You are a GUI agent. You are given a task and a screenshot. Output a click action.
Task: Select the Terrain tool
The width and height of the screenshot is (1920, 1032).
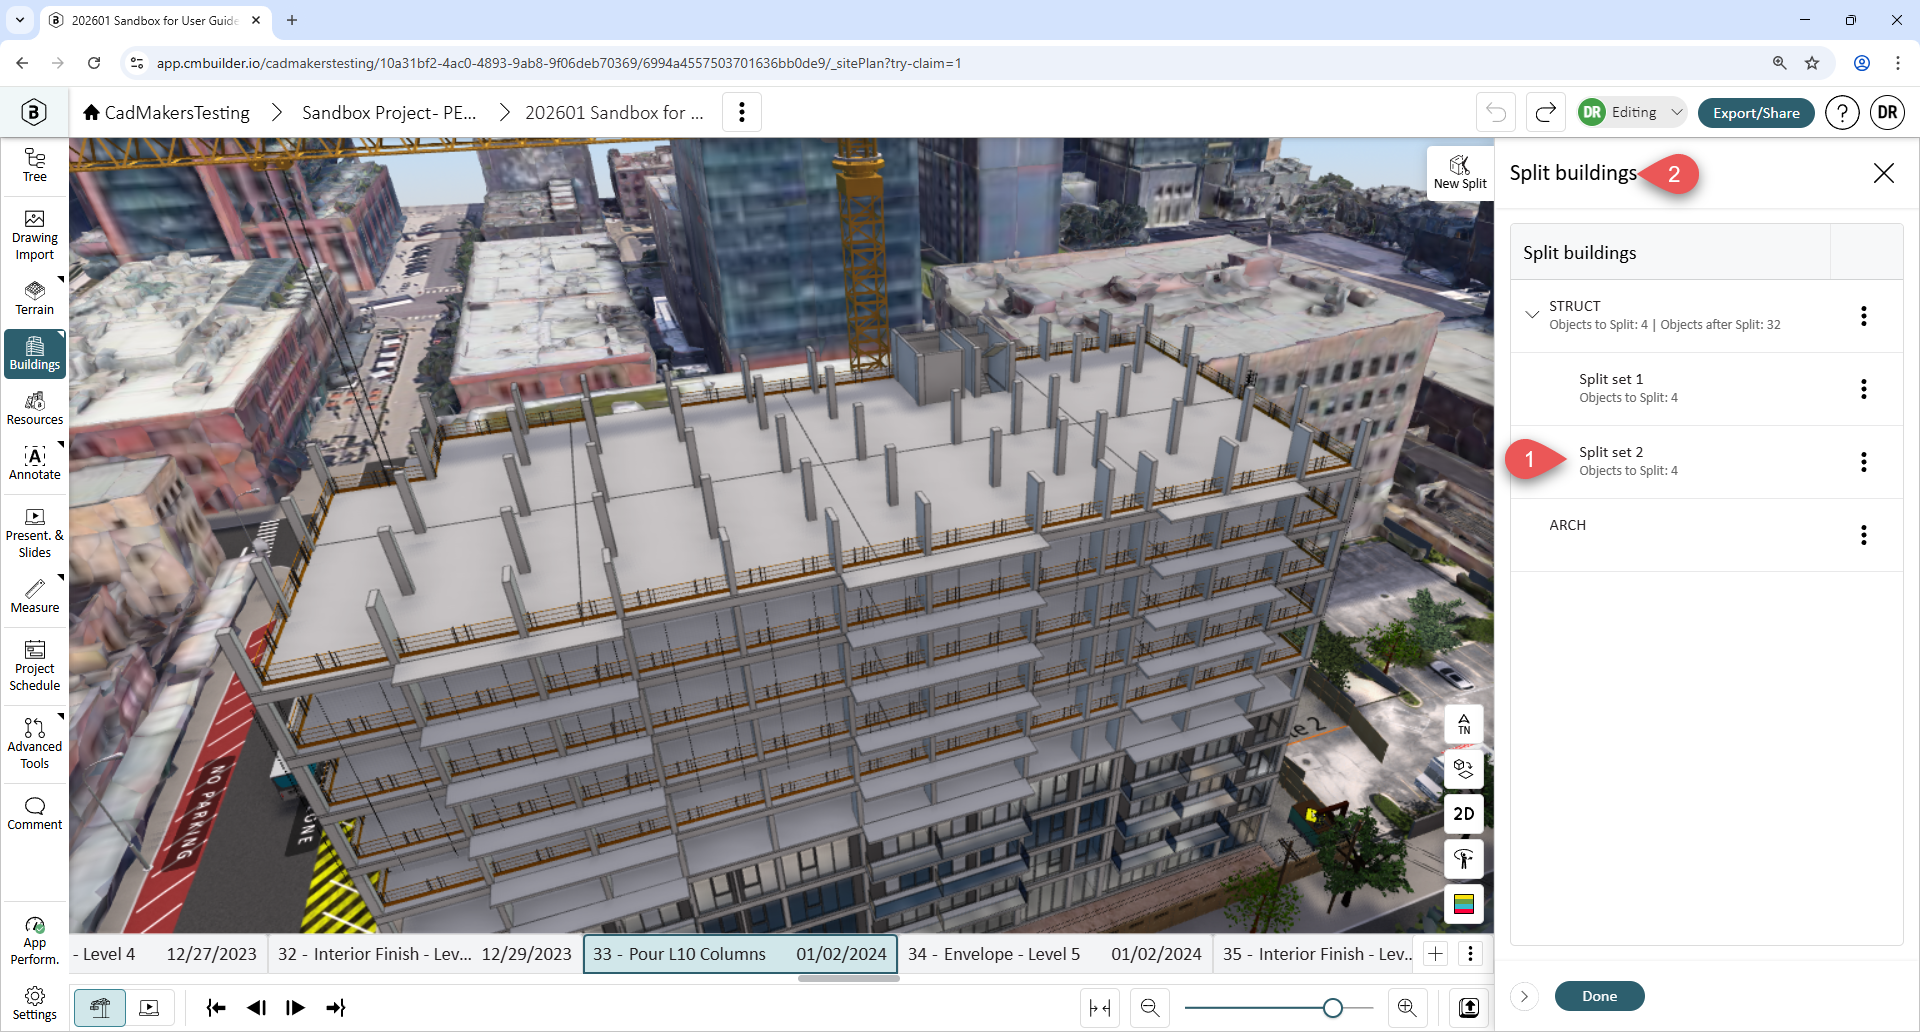tap(34, 298)
